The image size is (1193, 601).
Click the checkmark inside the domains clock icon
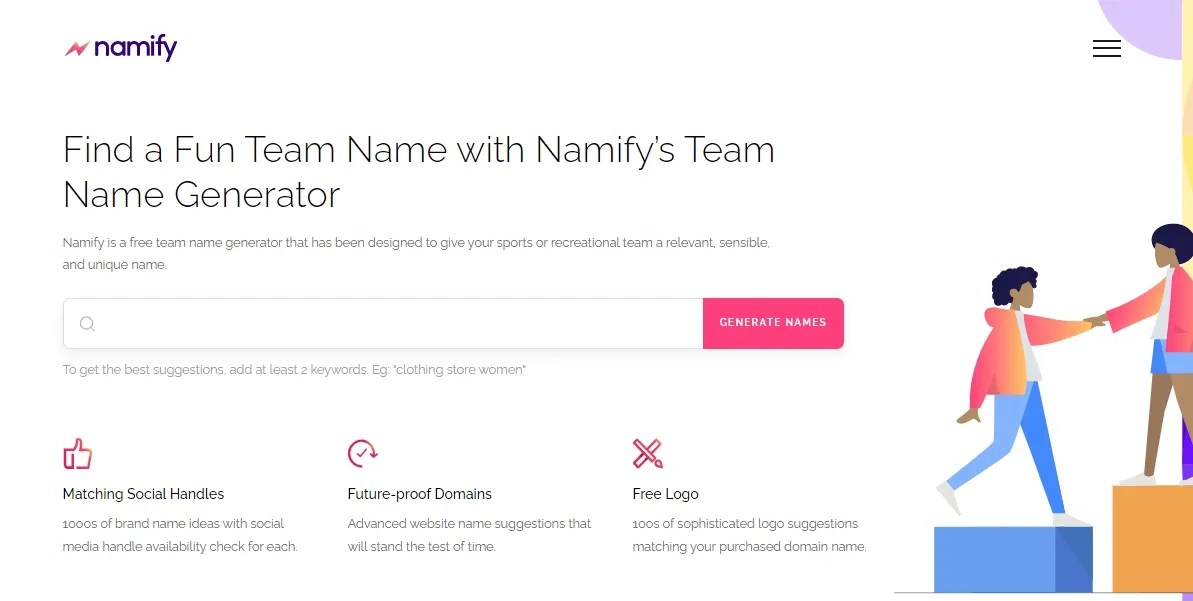click(361, 454)
